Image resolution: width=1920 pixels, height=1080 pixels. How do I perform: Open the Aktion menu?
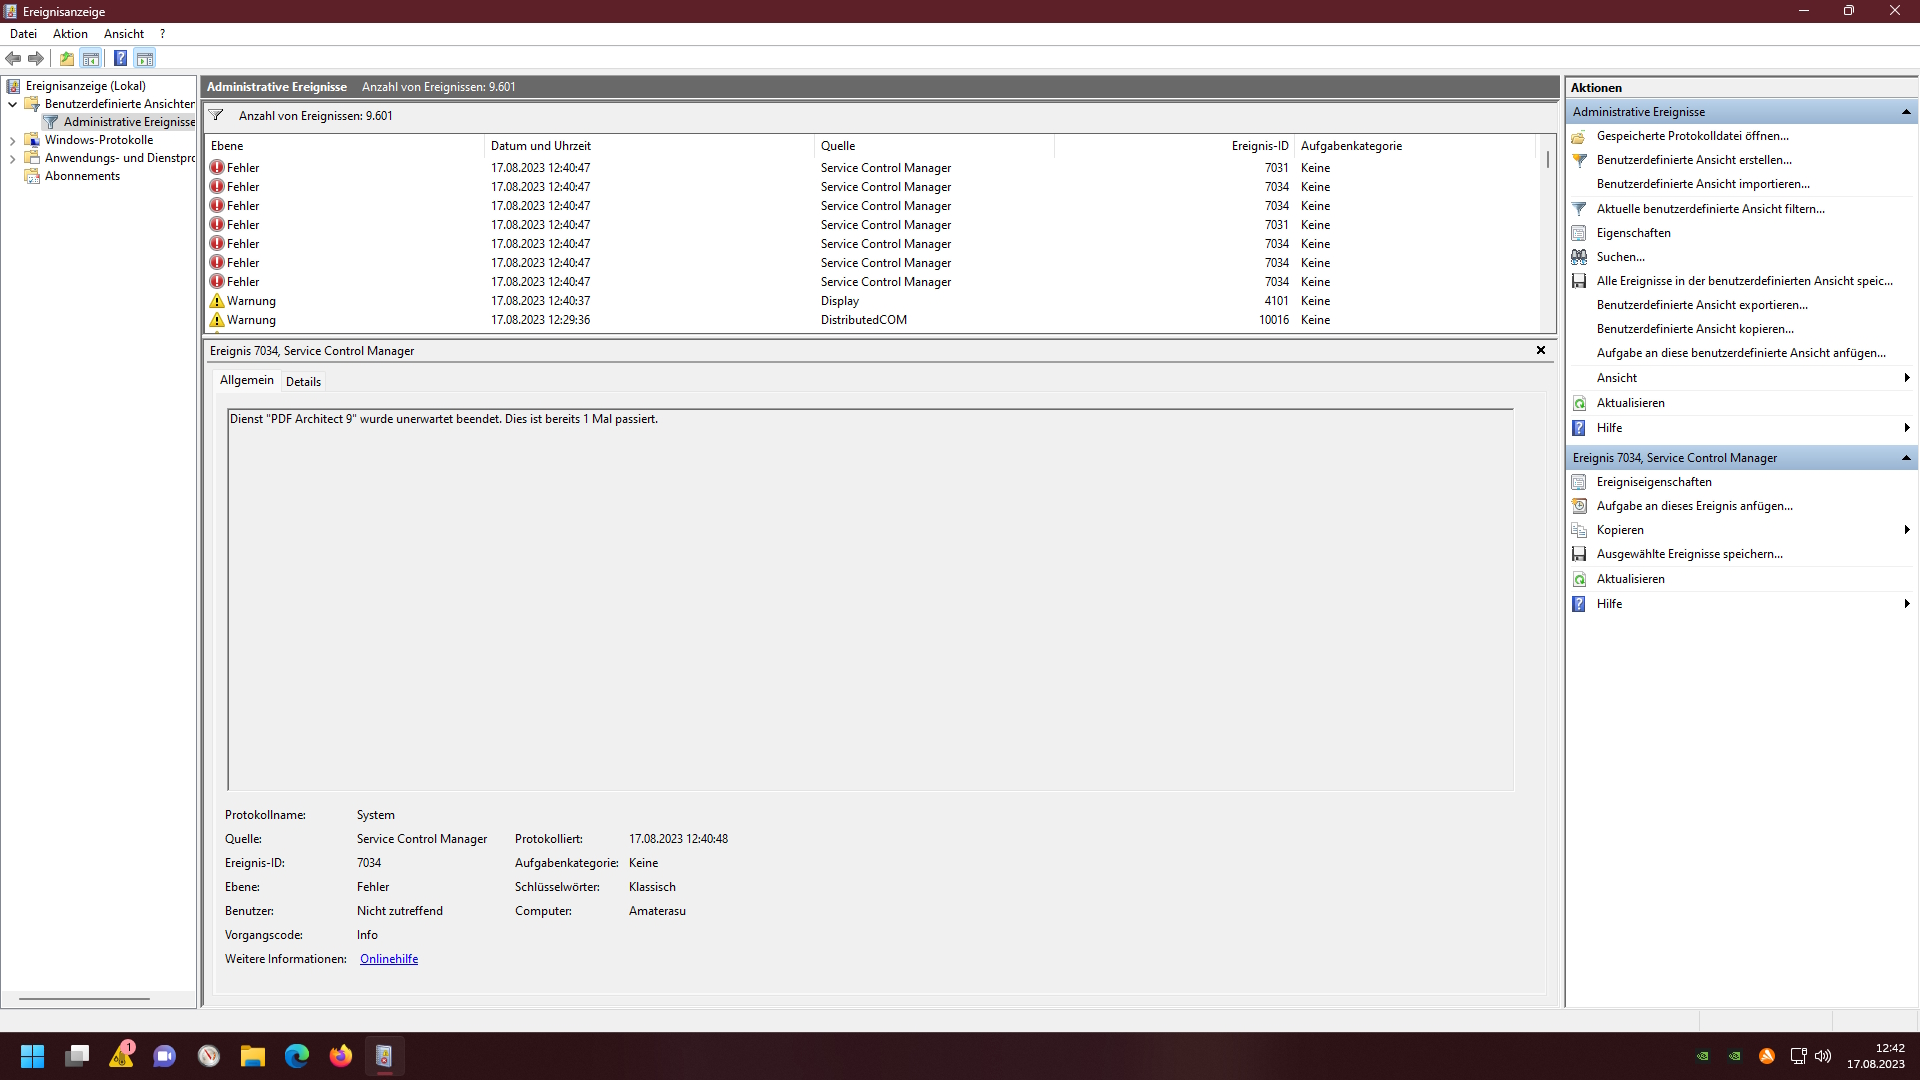70,34
